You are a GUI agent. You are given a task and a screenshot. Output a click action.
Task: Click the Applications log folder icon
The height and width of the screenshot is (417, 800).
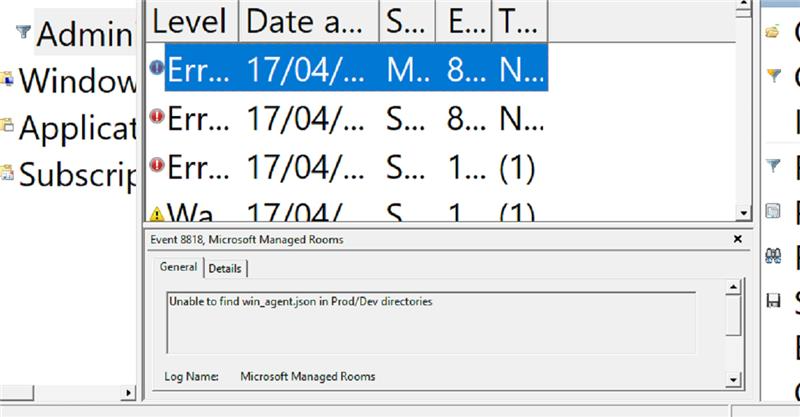point(8,126)
